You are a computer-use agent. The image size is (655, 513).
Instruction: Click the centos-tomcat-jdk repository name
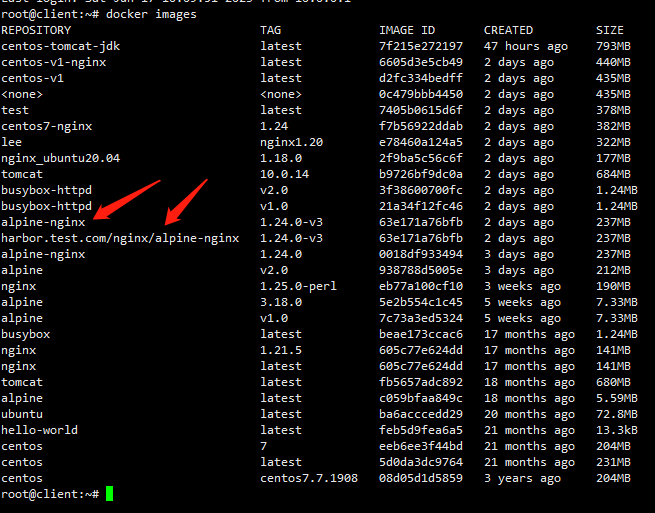tap(61, 46)
